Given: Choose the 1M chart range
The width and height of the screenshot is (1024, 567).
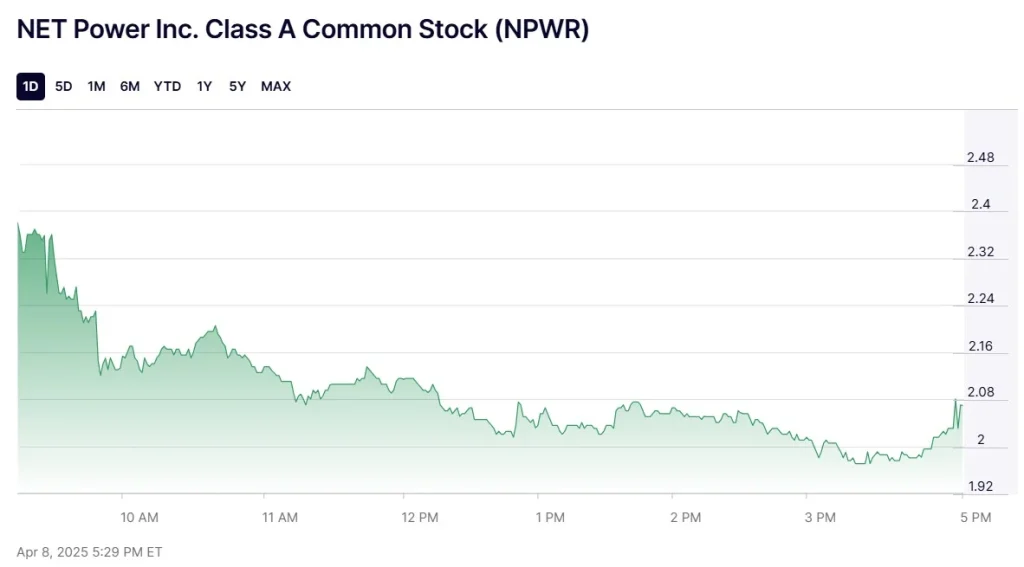Looking at the screenshot, I should click(x=96, y=87).
